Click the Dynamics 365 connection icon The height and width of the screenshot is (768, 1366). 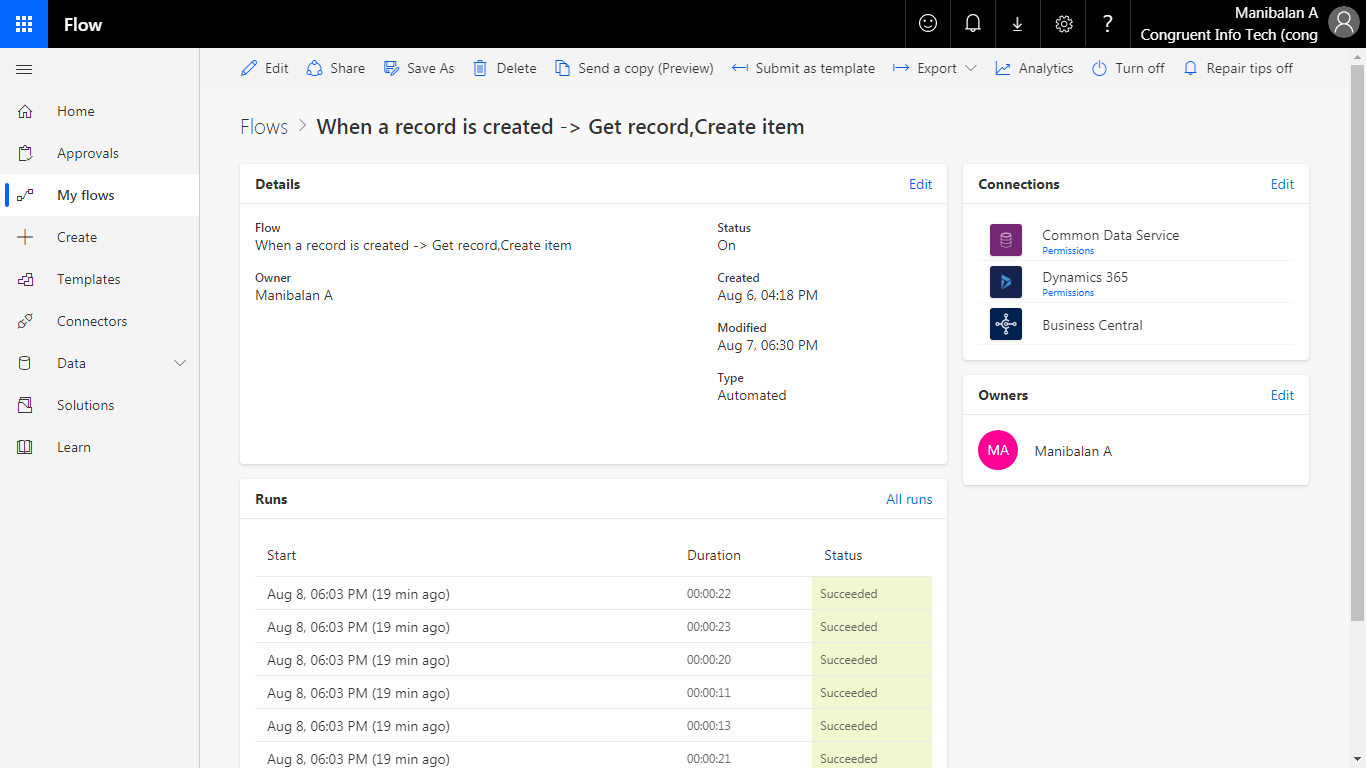coord(1006,282)
